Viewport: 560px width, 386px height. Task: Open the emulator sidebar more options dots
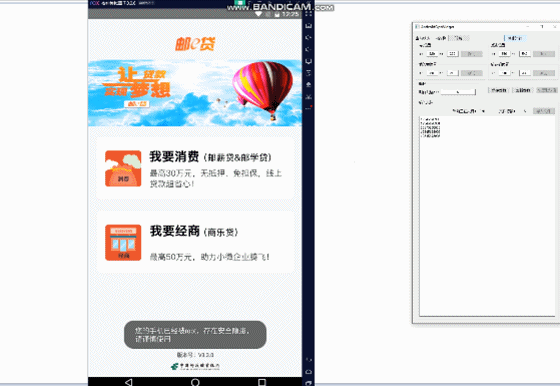click(309, 107)
